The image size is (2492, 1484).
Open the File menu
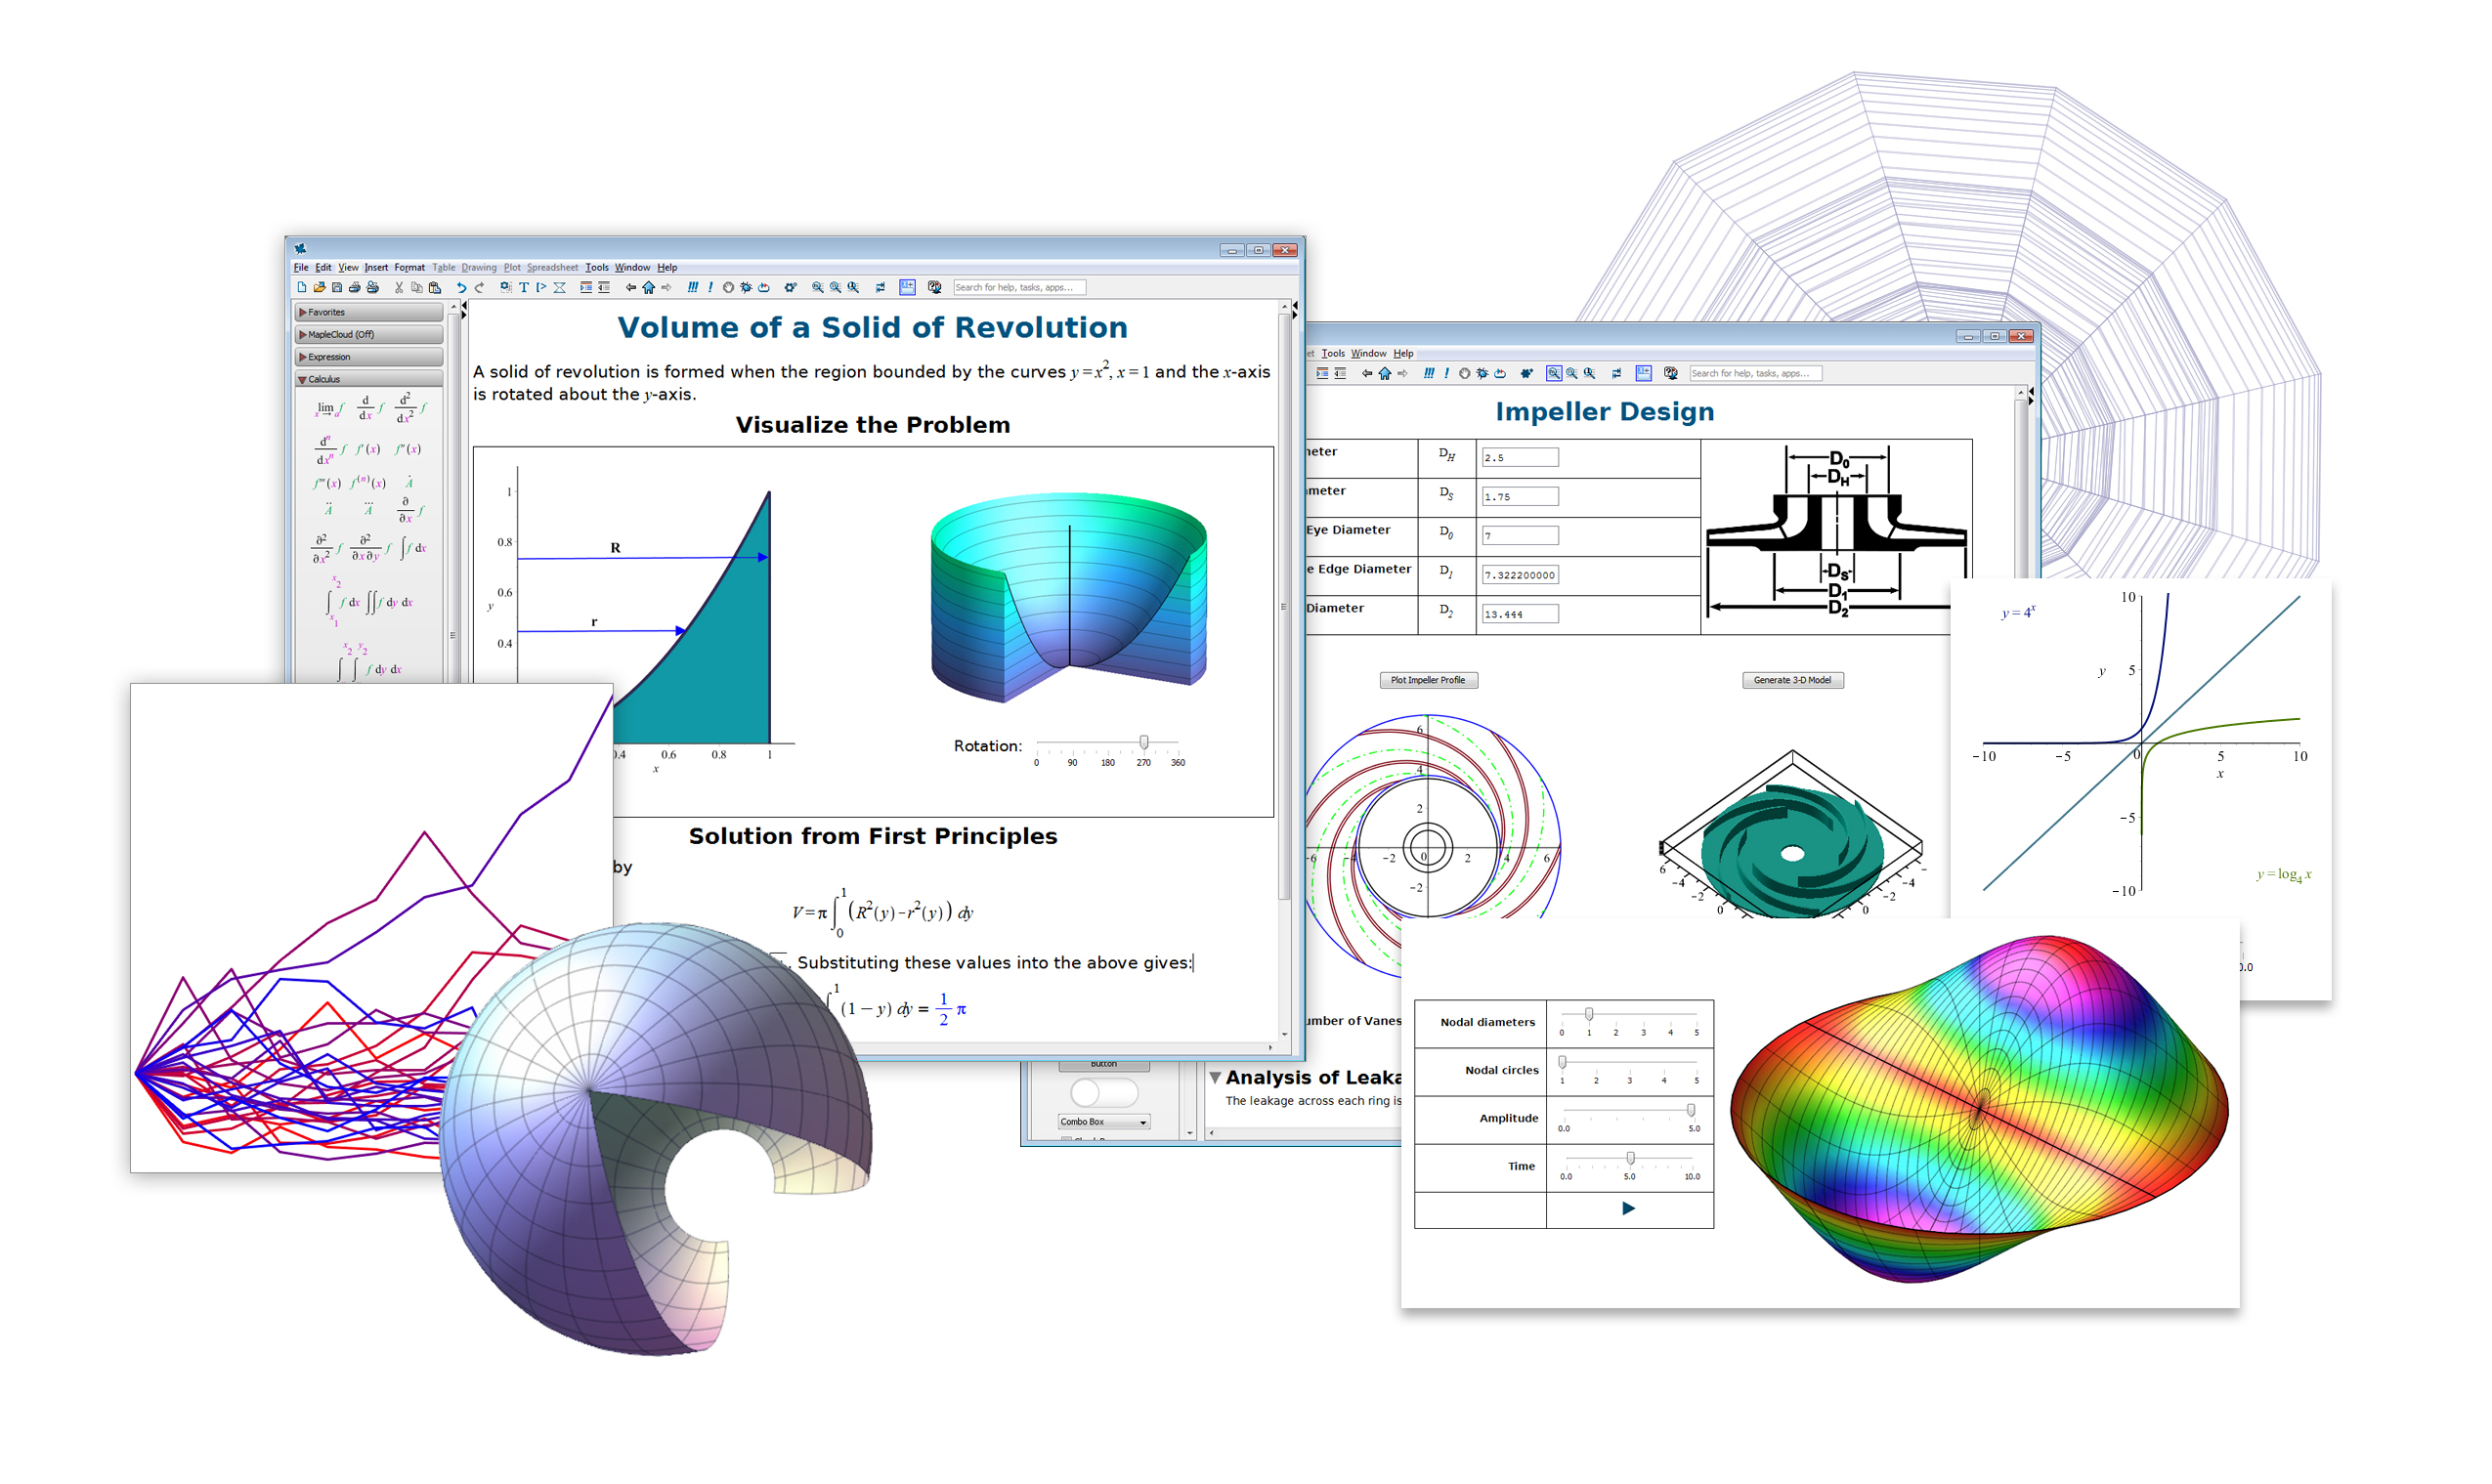click(301, 267)
